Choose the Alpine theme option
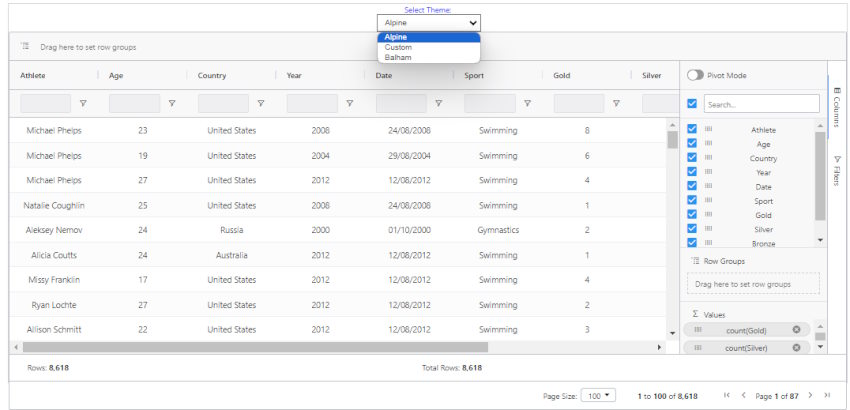 tap(429, 37)
